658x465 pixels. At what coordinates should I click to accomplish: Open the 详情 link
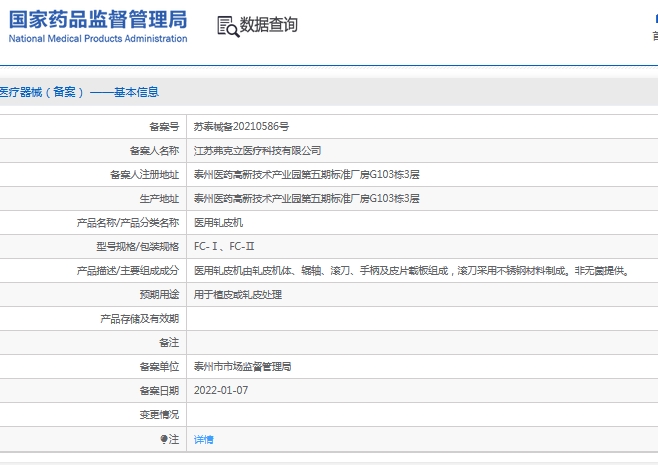[x=204, y=439]
